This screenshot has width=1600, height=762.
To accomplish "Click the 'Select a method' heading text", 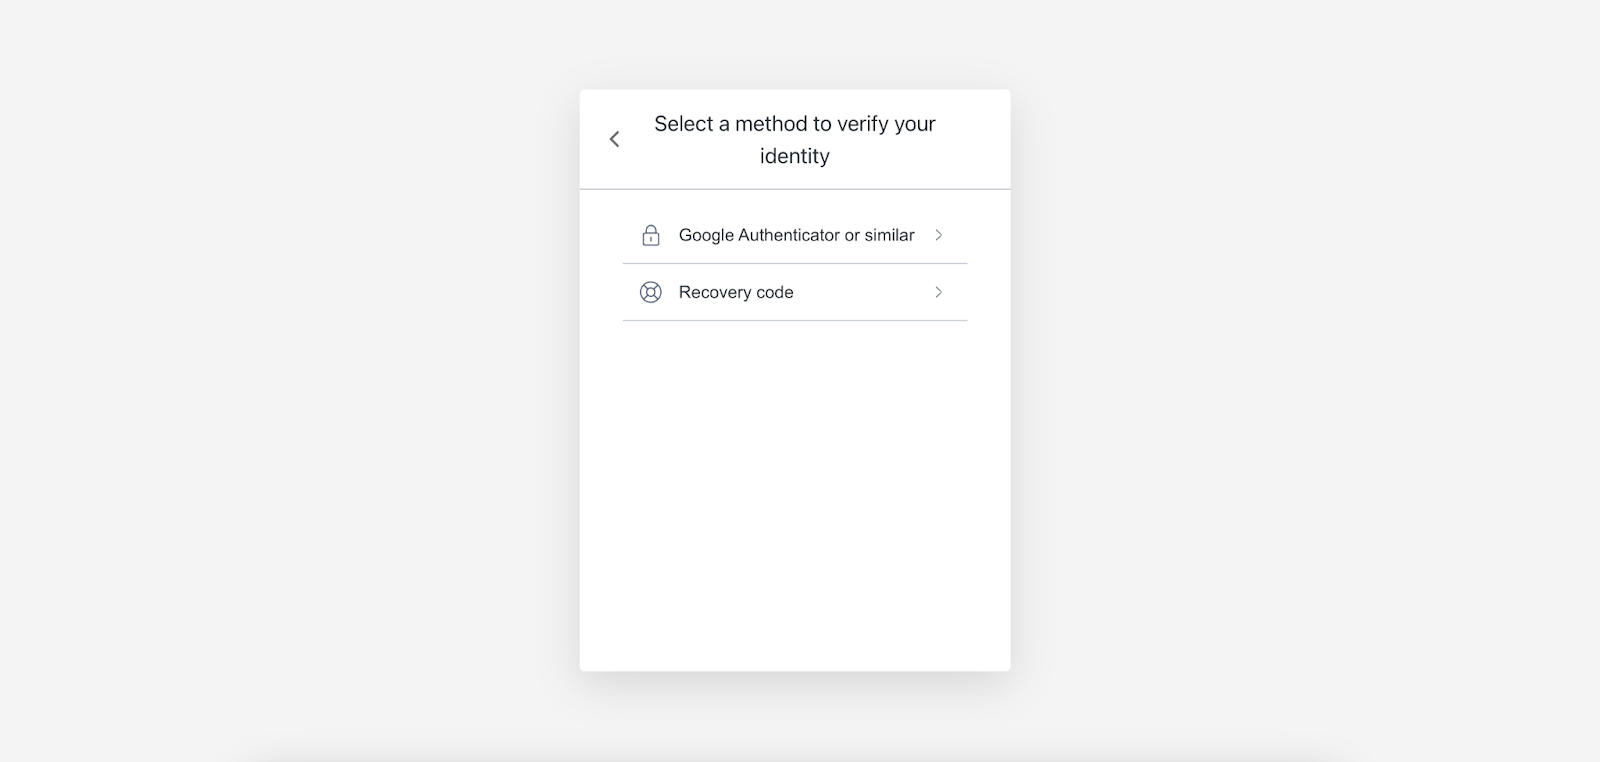I will coord(795,139).
